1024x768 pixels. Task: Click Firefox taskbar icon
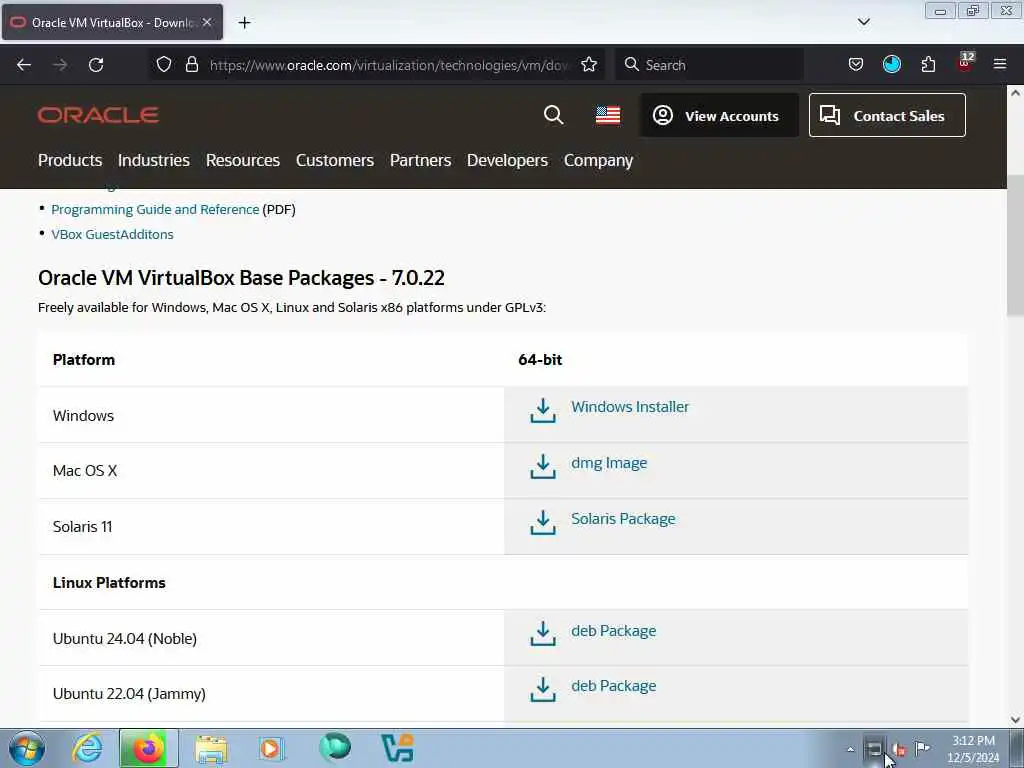click(149, 748)
